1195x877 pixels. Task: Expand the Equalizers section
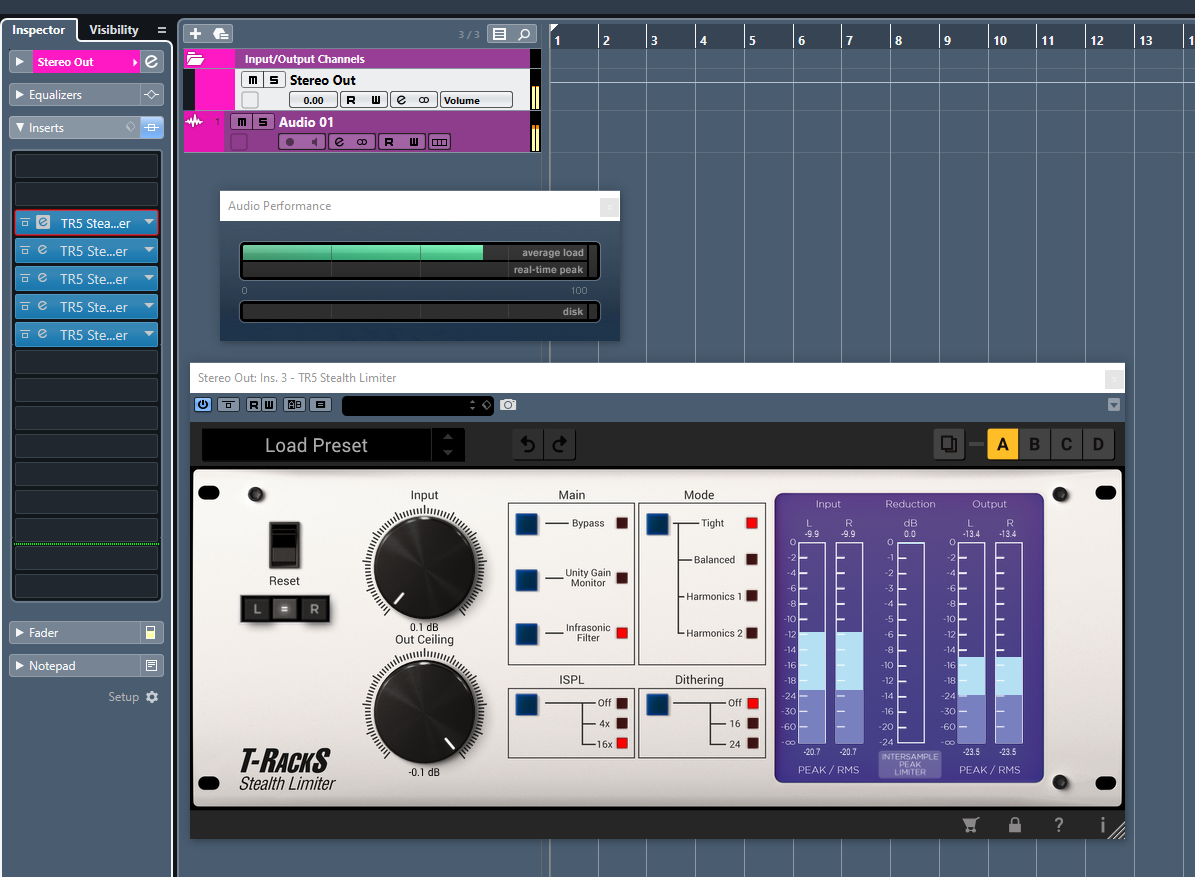point(20,94)
